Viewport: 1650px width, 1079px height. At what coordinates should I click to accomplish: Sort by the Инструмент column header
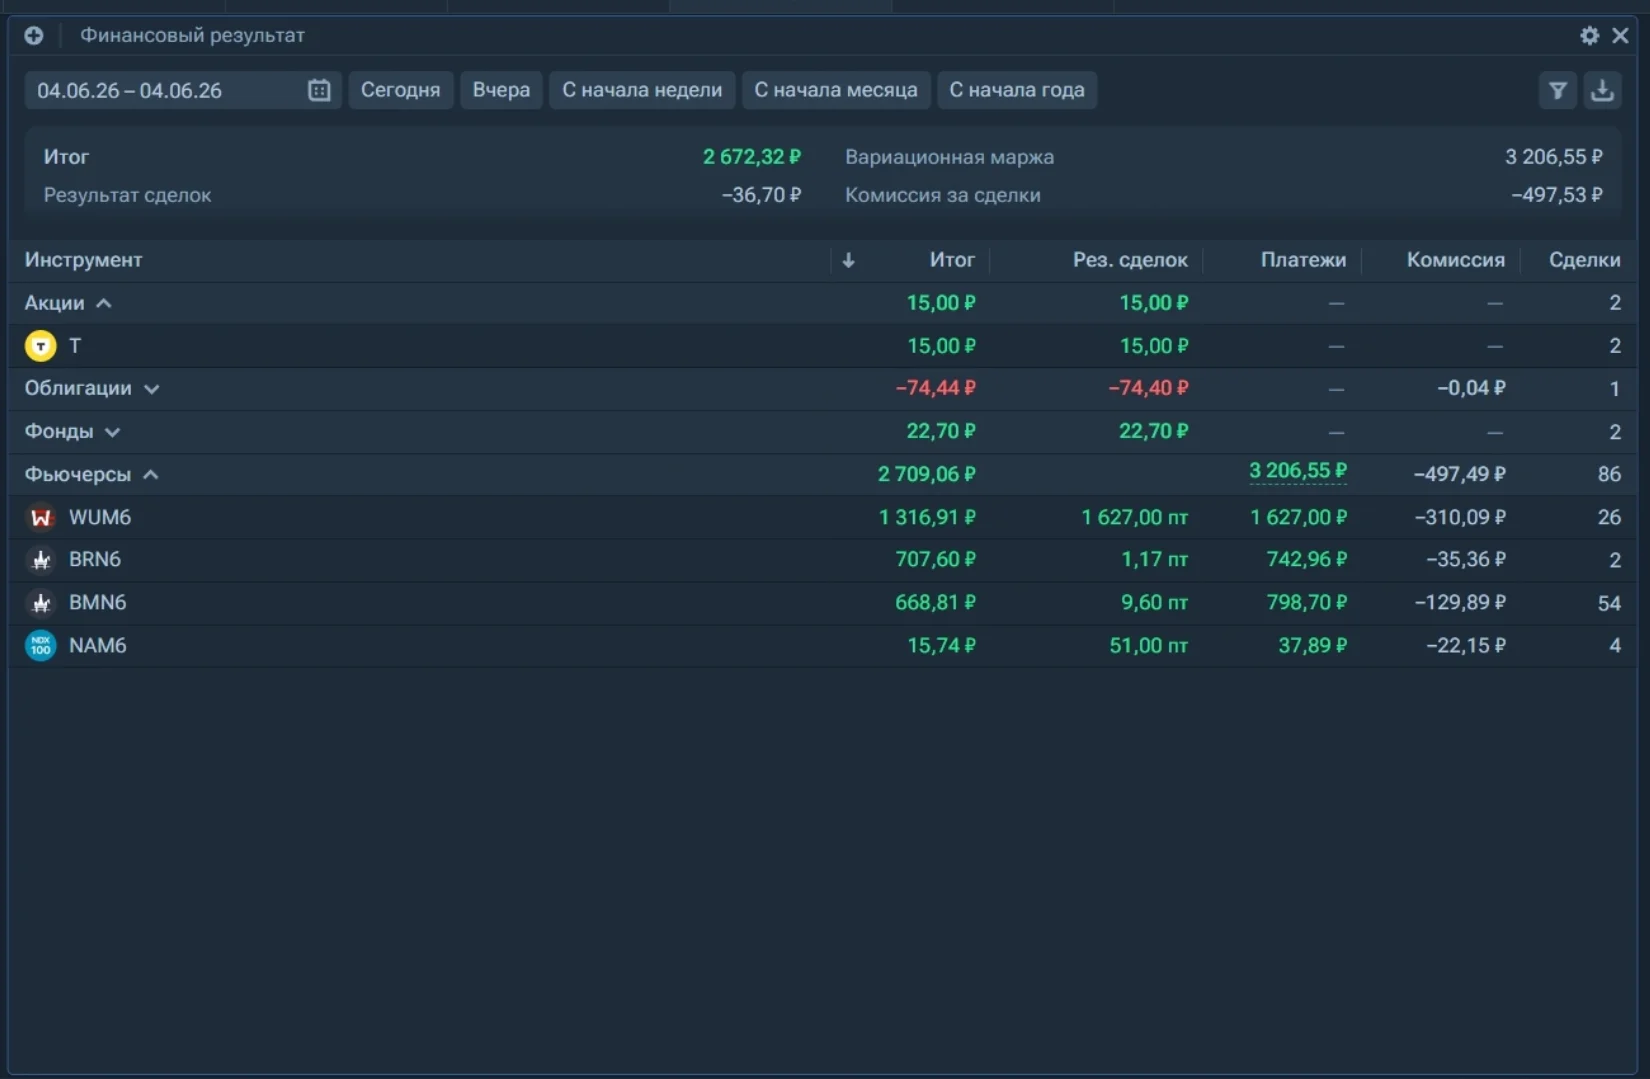pos(83,260)
